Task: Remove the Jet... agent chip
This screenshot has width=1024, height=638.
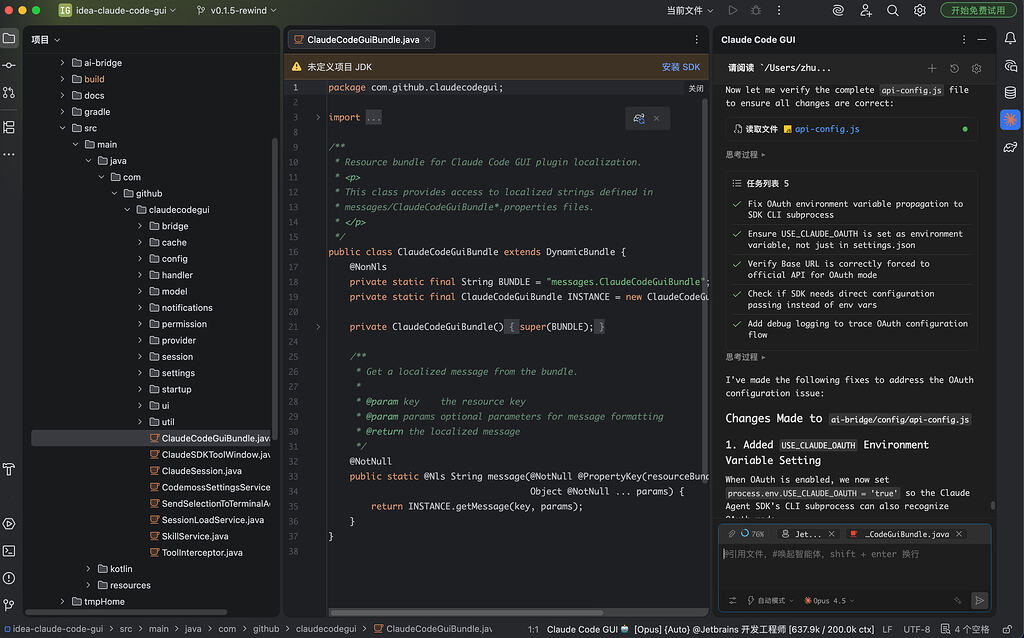Action: click(x=831, y=534)
